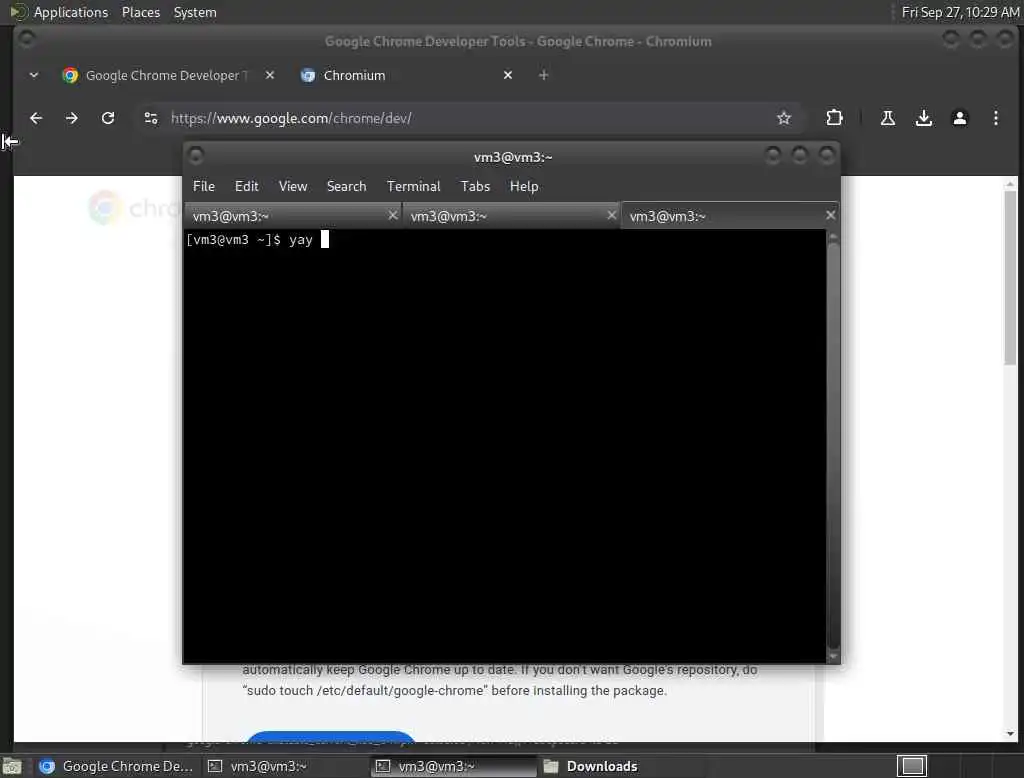Image resolution: width=1024 pixels, height=778 pixels.
Task: Click the terminal window menu button at top-left
Action: (195, 156)
